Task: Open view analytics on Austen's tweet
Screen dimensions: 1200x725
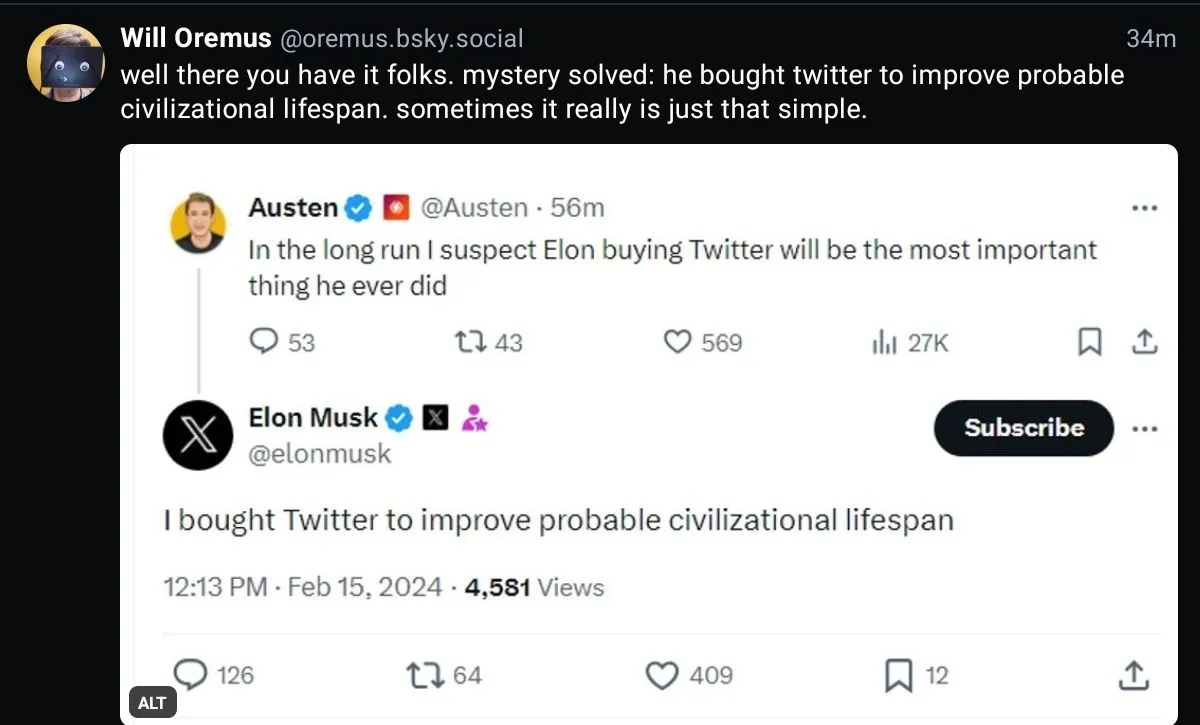Action: point(883,343)
